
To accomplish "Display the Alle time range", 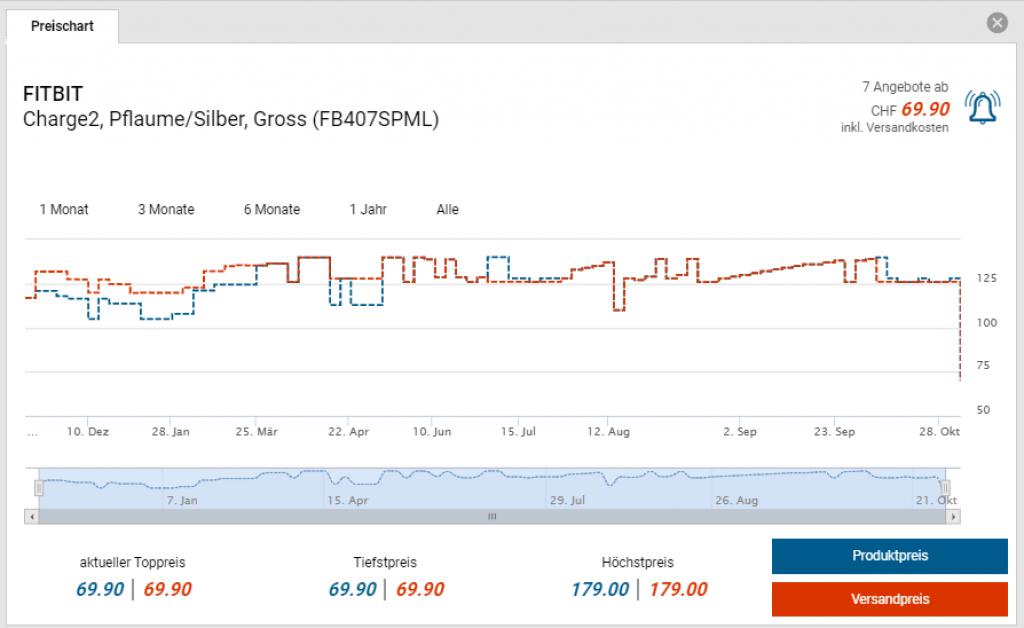I will (447, 210).
